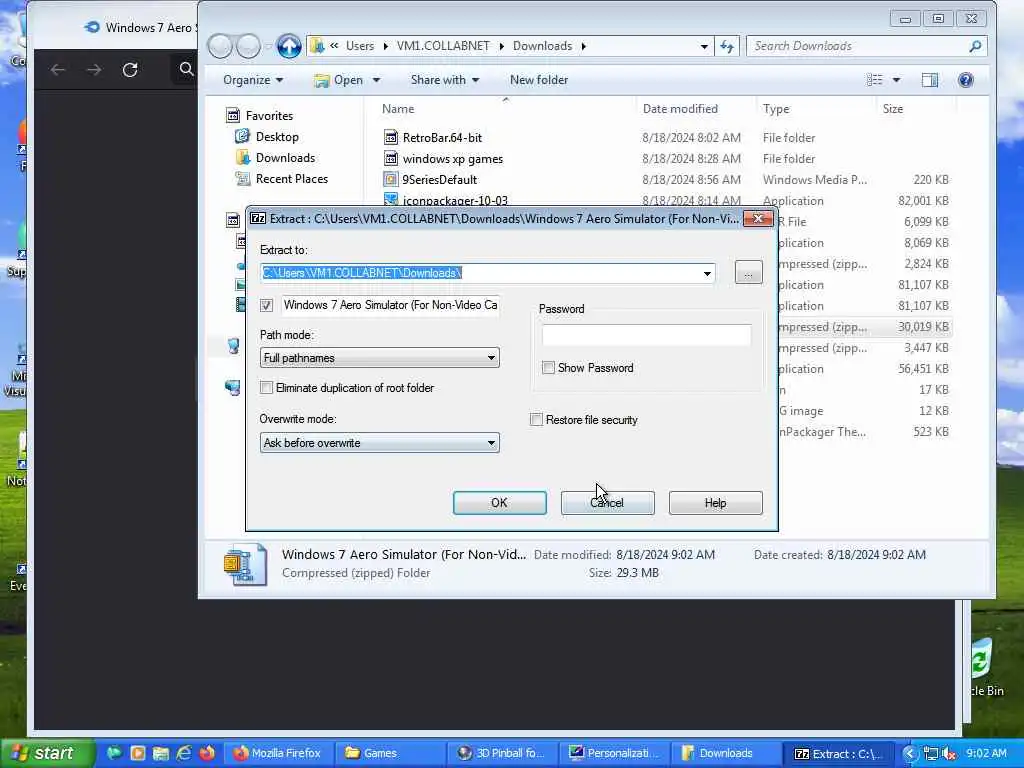Click the Open toolbar button

click(338, 80)
